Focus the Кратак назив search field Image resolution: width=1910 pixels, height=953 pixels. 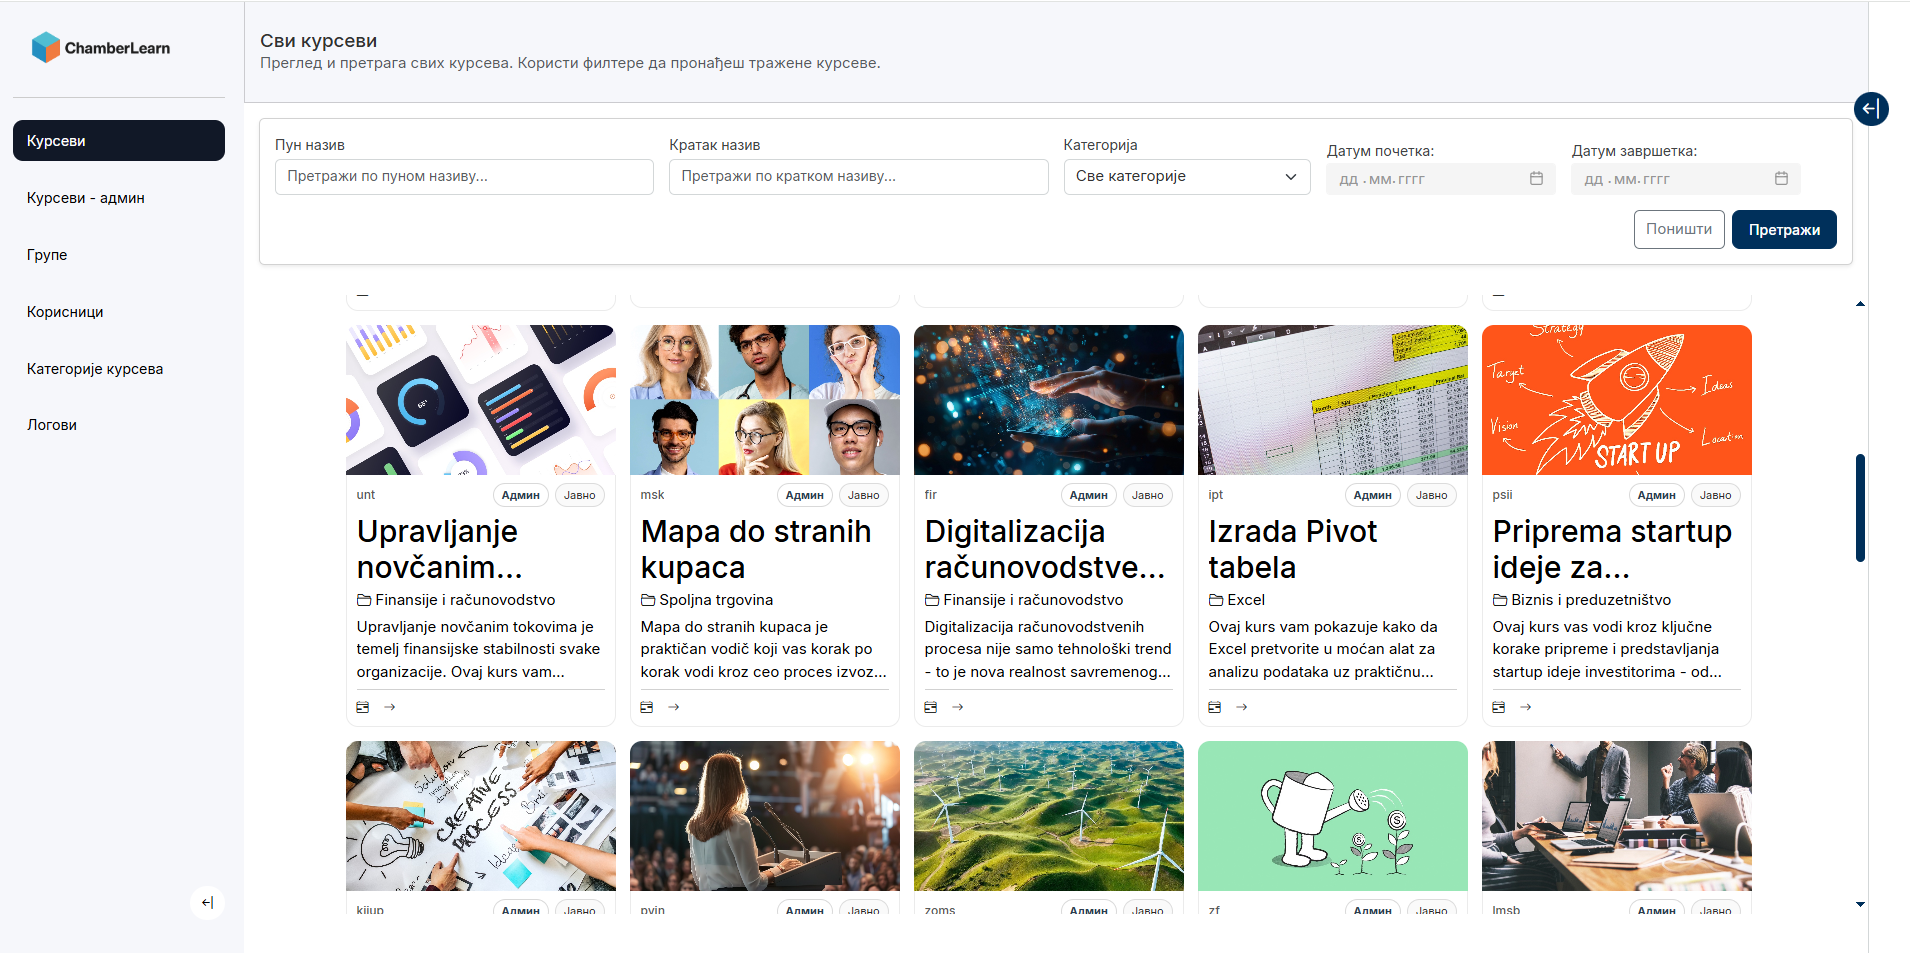[x=858, y=176]
